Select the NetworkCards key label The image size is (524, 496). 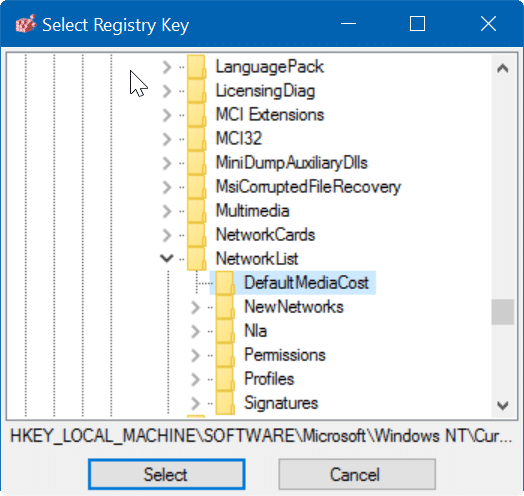(265, 235)
